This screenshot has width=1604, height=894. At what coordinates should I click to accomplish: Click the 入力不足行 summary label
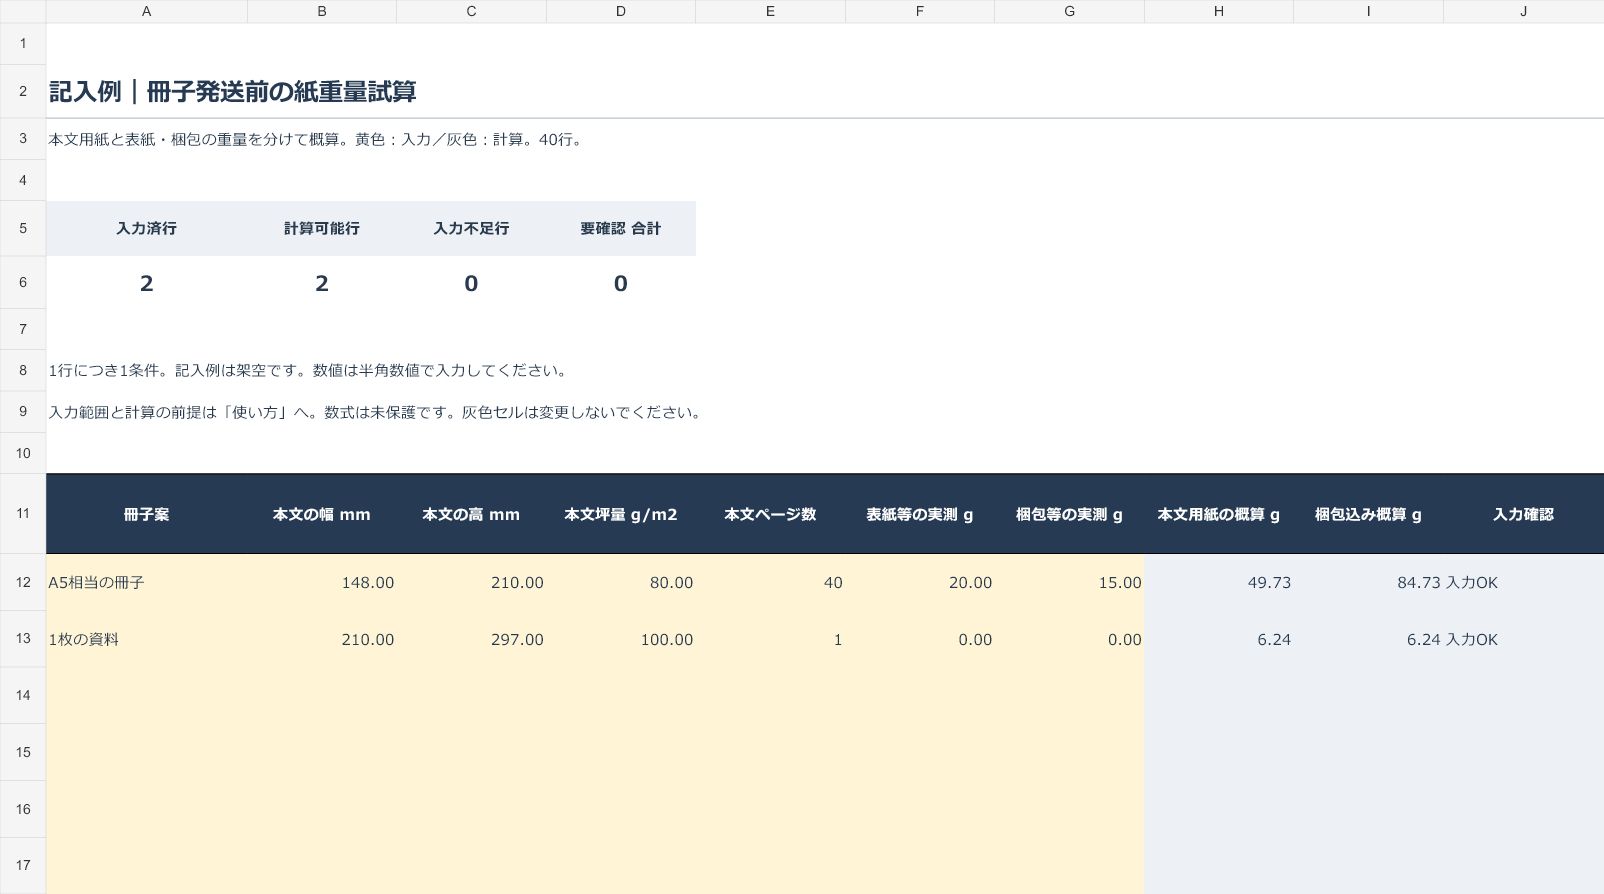click(x=471, y=228)
